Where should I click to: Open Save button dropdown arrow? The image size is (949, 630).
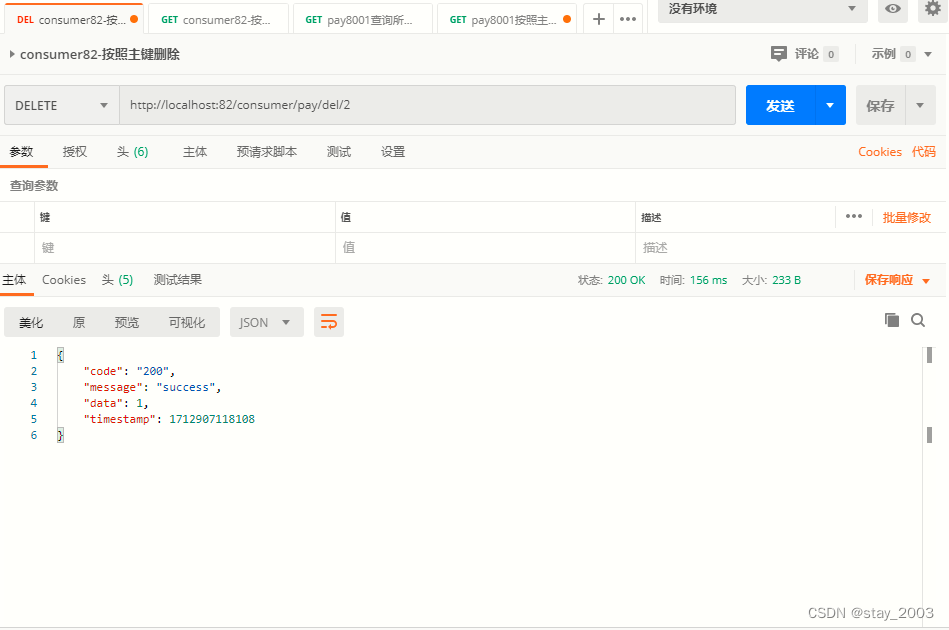[x=920, y=105]
